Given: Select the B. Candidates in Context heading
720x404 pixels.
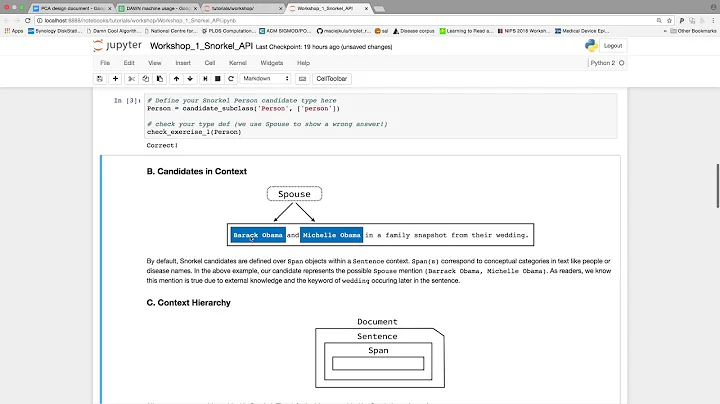Looking at the screenshot, I should pos(197,171).
